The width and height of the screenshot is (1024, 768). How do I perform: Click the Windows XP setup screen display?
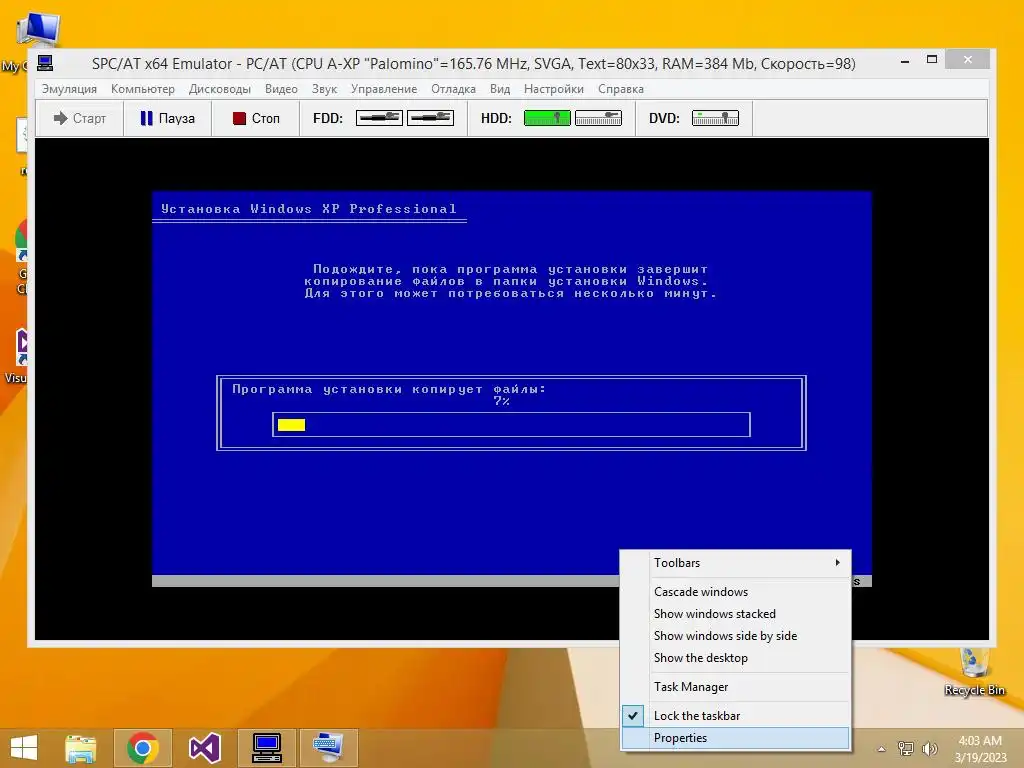(x=512, y=389)
